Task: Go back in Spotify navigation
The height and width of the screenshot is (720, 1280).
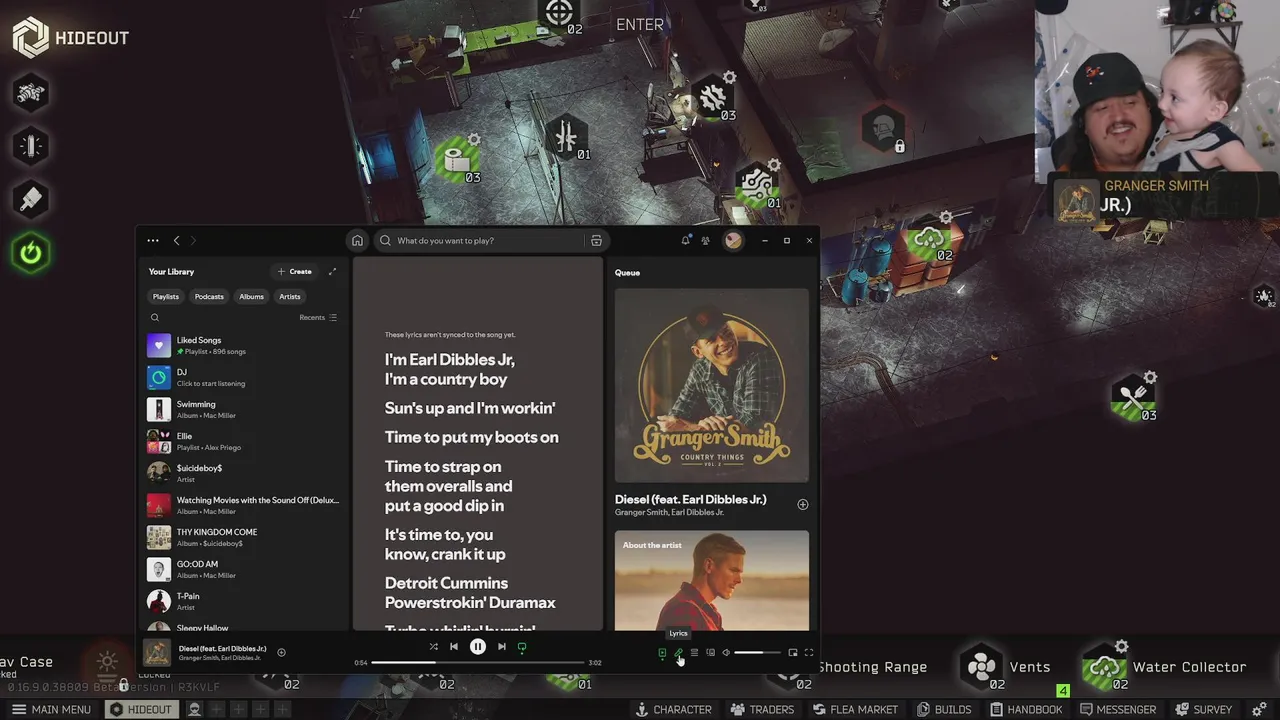Action: tap(177, 240)
